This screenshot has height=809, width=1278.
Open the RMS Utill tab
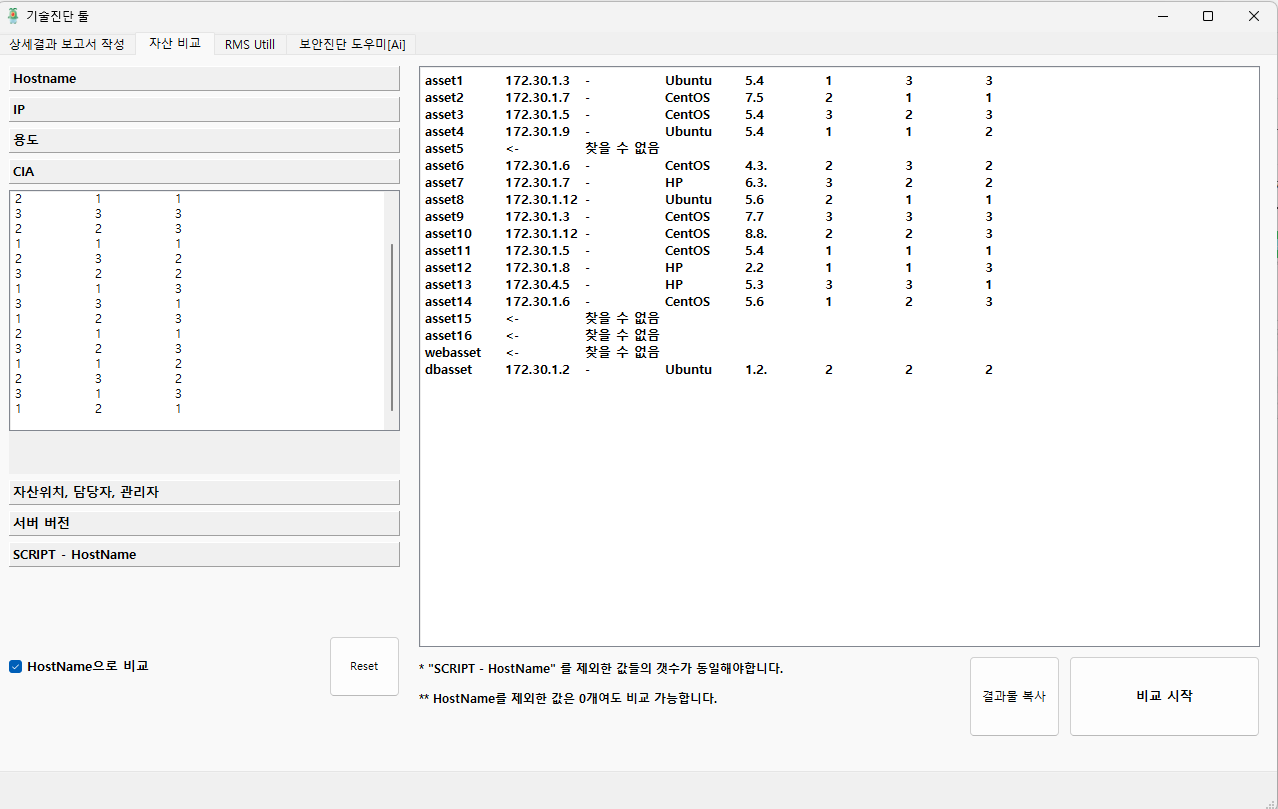tap(250, 44)
